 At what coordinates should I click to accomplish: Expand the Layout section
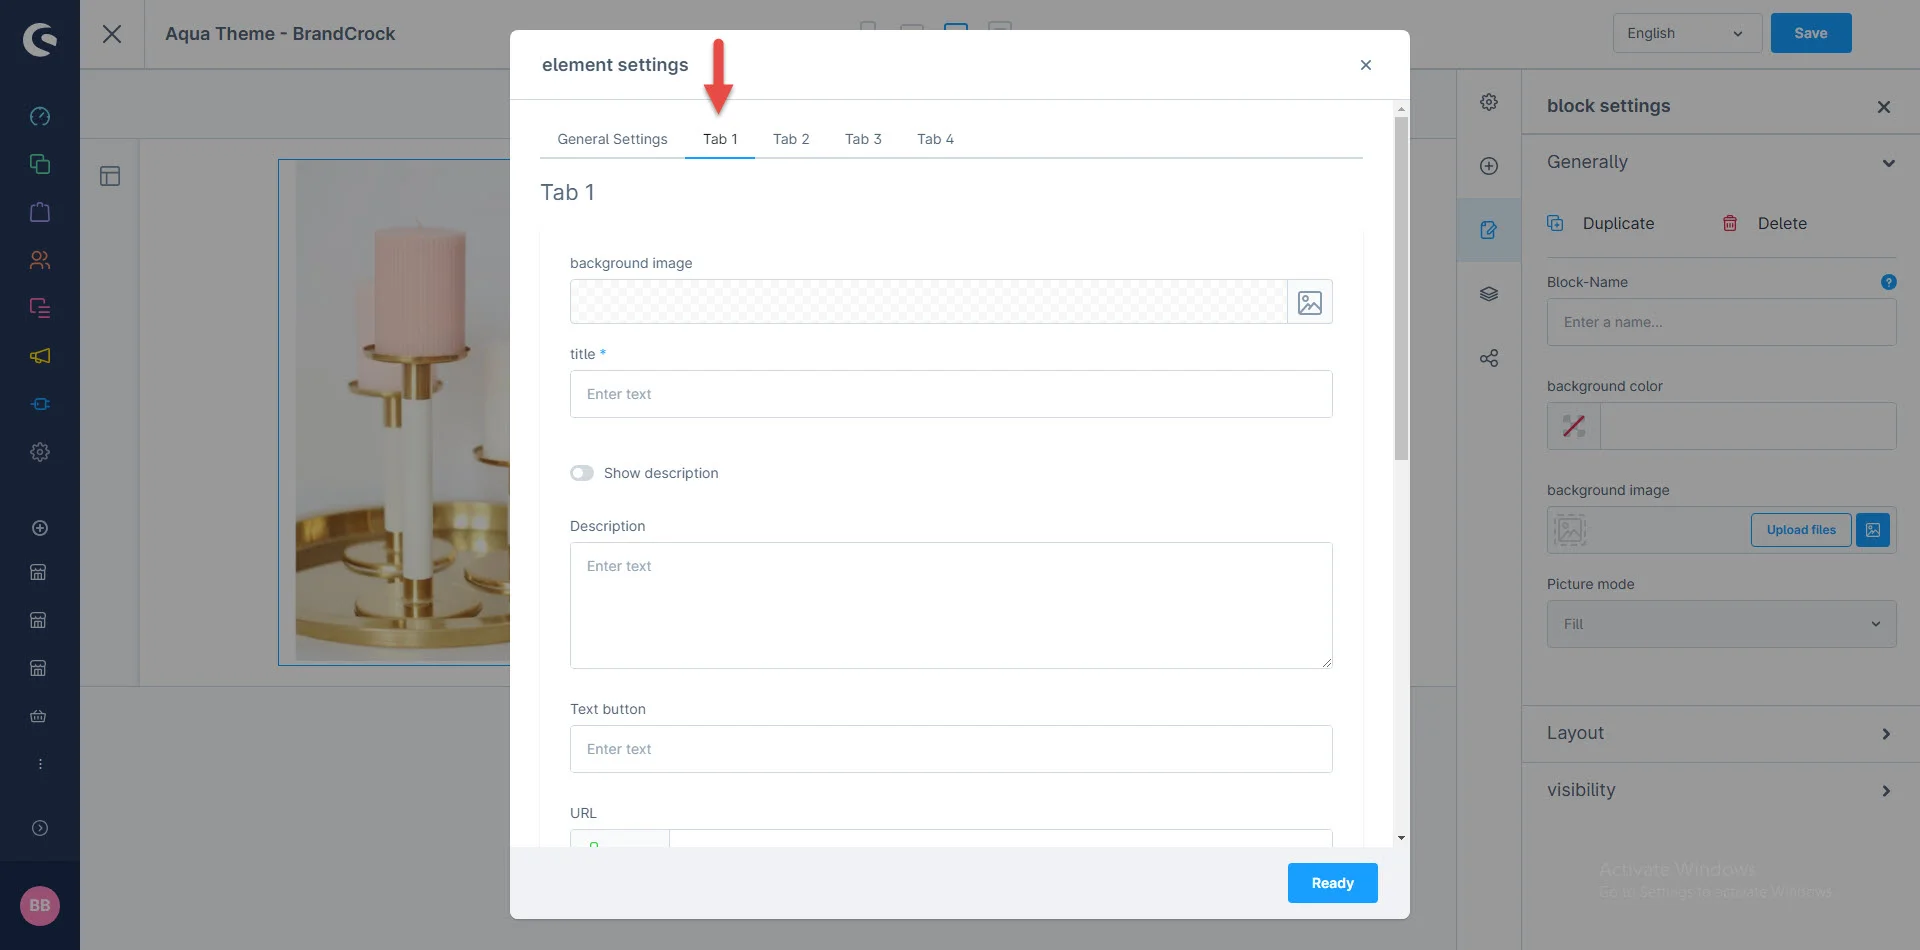[x=1720, y=733]
